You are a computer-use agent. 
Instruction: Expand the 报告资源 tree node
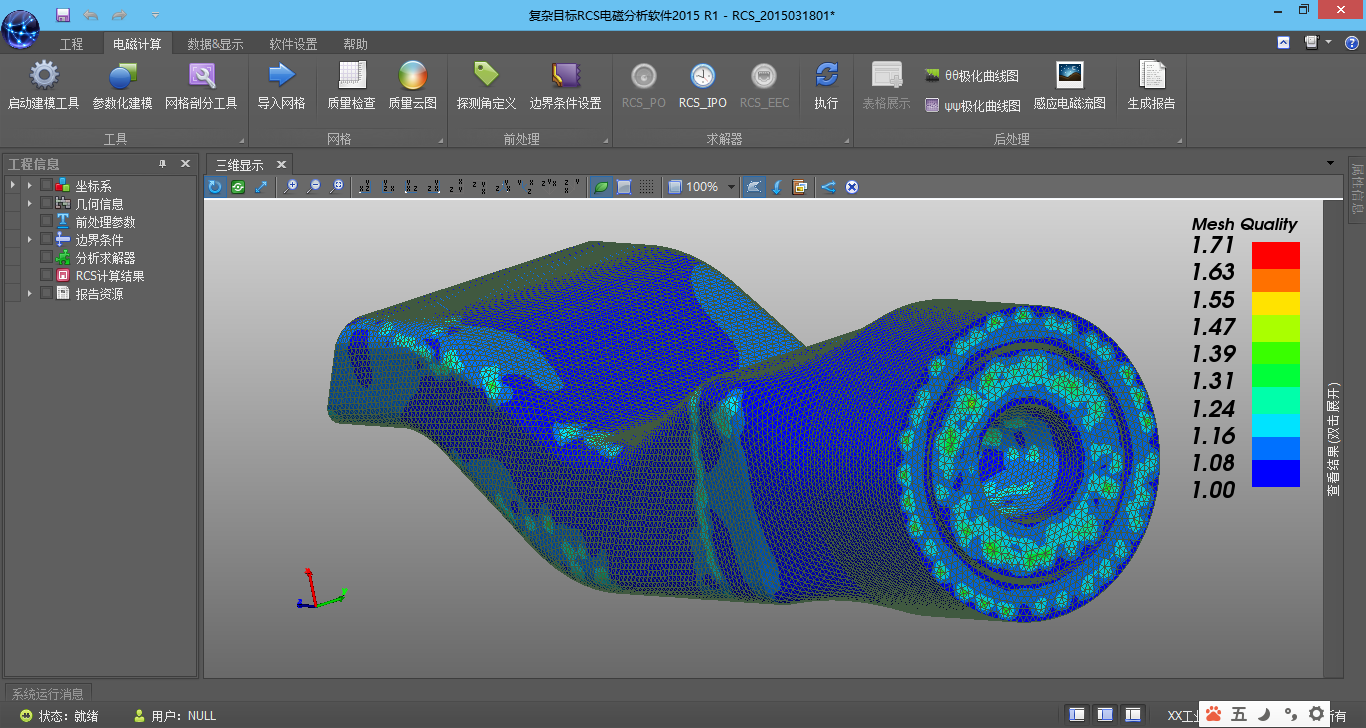[30, 294]
